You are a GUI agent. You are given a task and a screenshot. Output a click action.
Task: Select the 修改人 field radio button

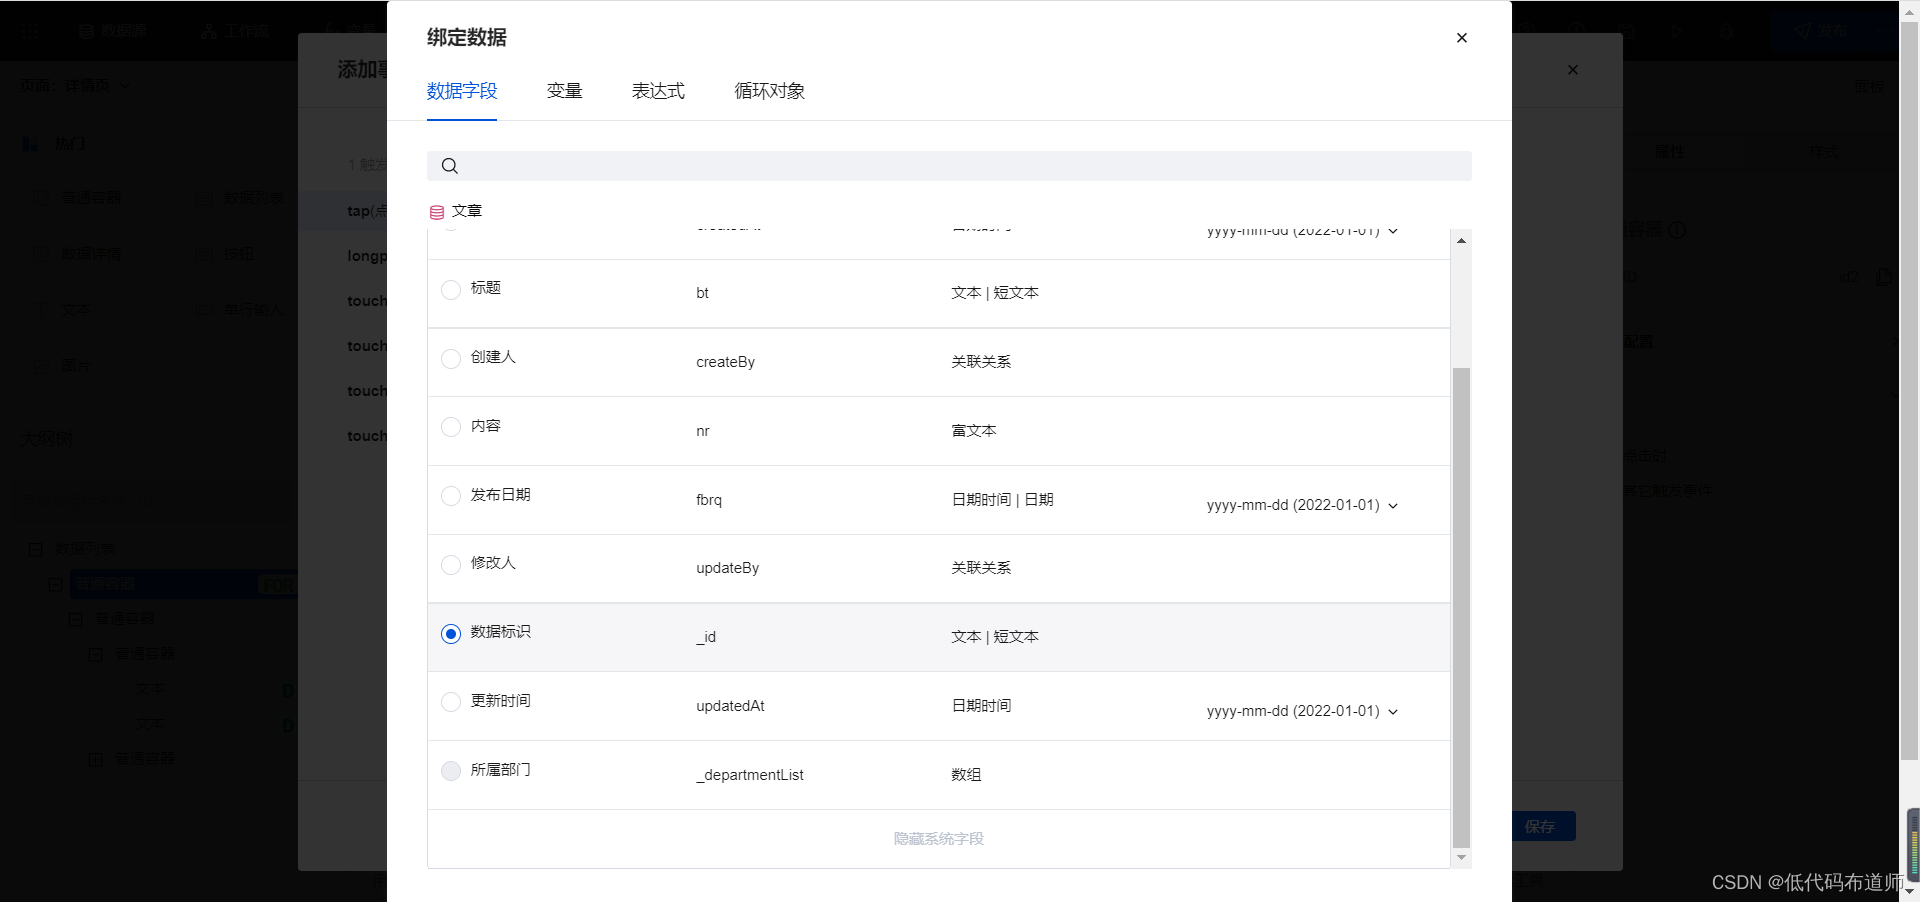point(451,565)
